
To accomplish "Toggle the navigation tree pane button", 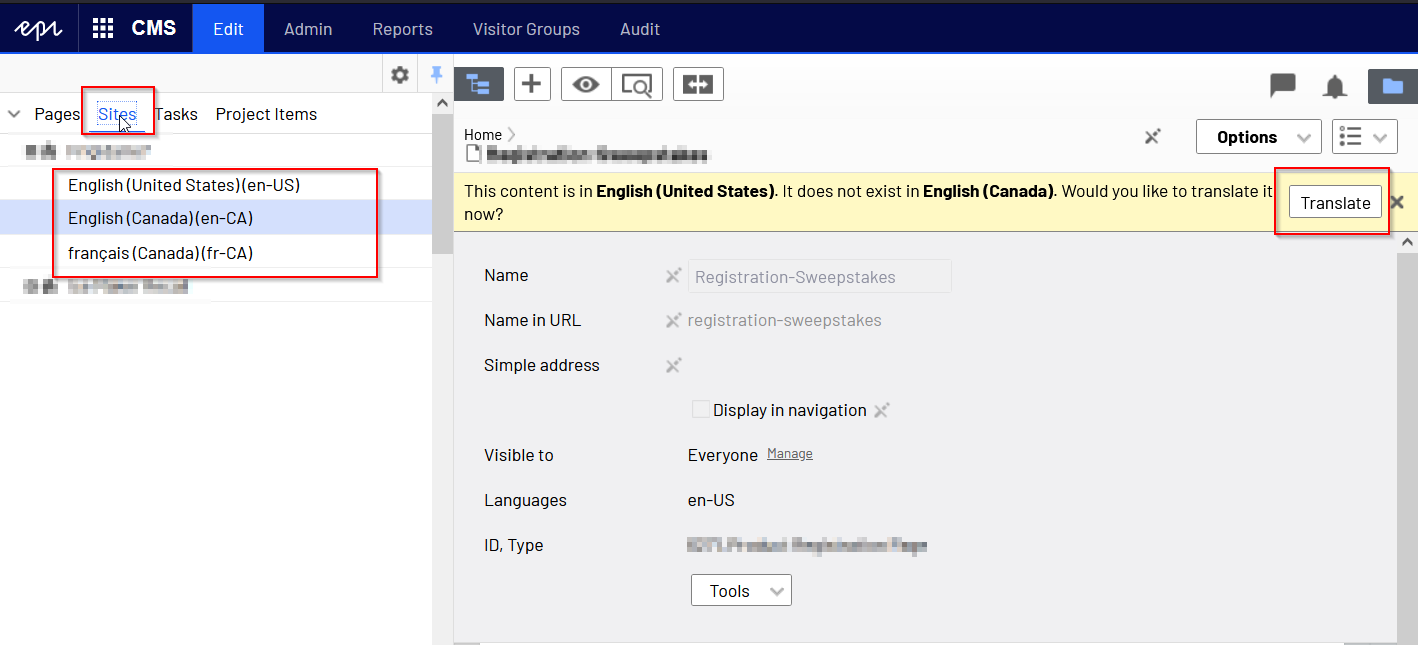I will (x=478, y=85).
